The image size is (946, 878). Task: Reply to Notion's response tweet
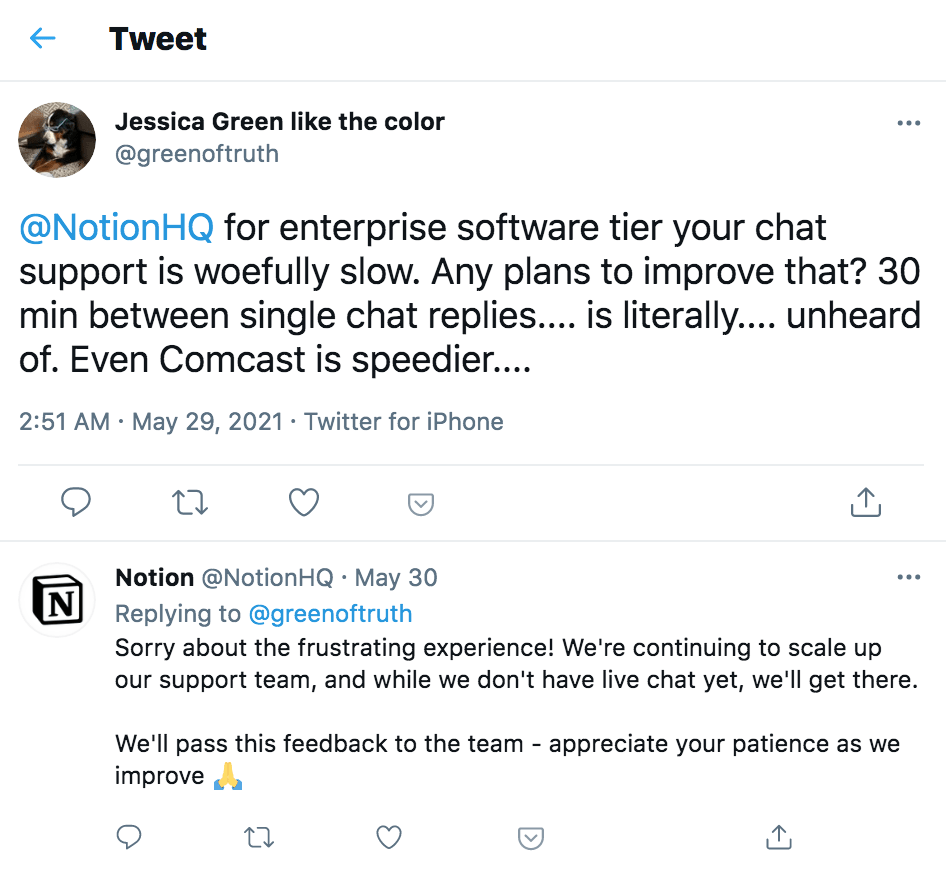(x=129, y=837)
